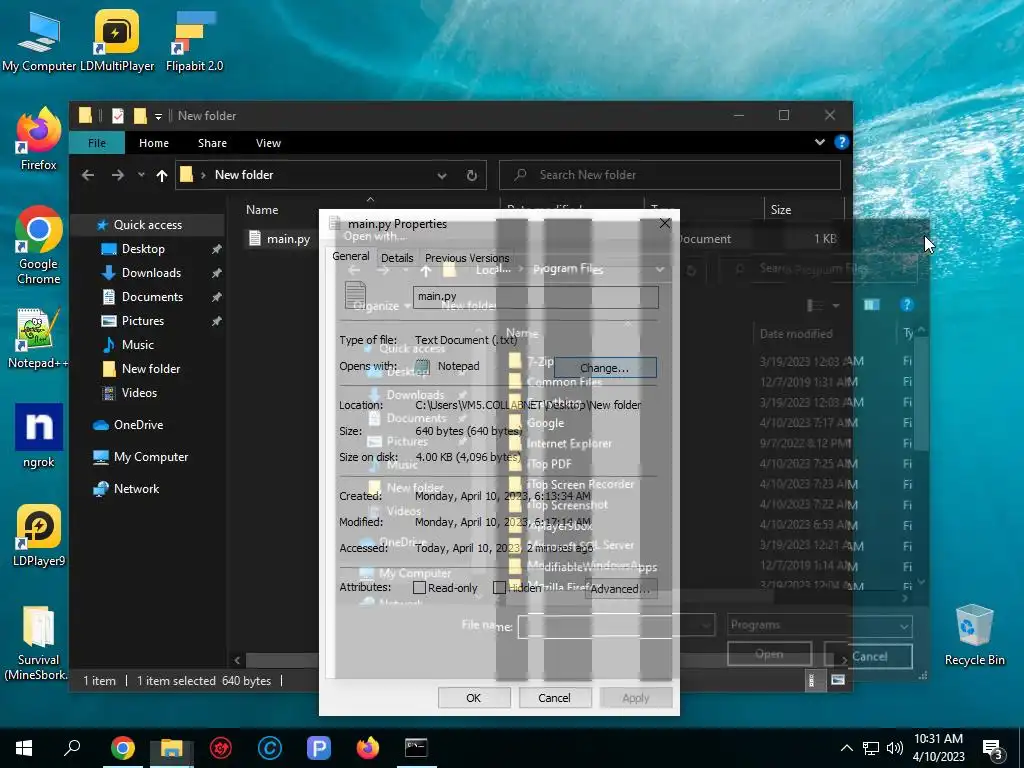1024x768 pixels.
Task: Expand the Explorer ribbon chevron
Action: point(820,142)
